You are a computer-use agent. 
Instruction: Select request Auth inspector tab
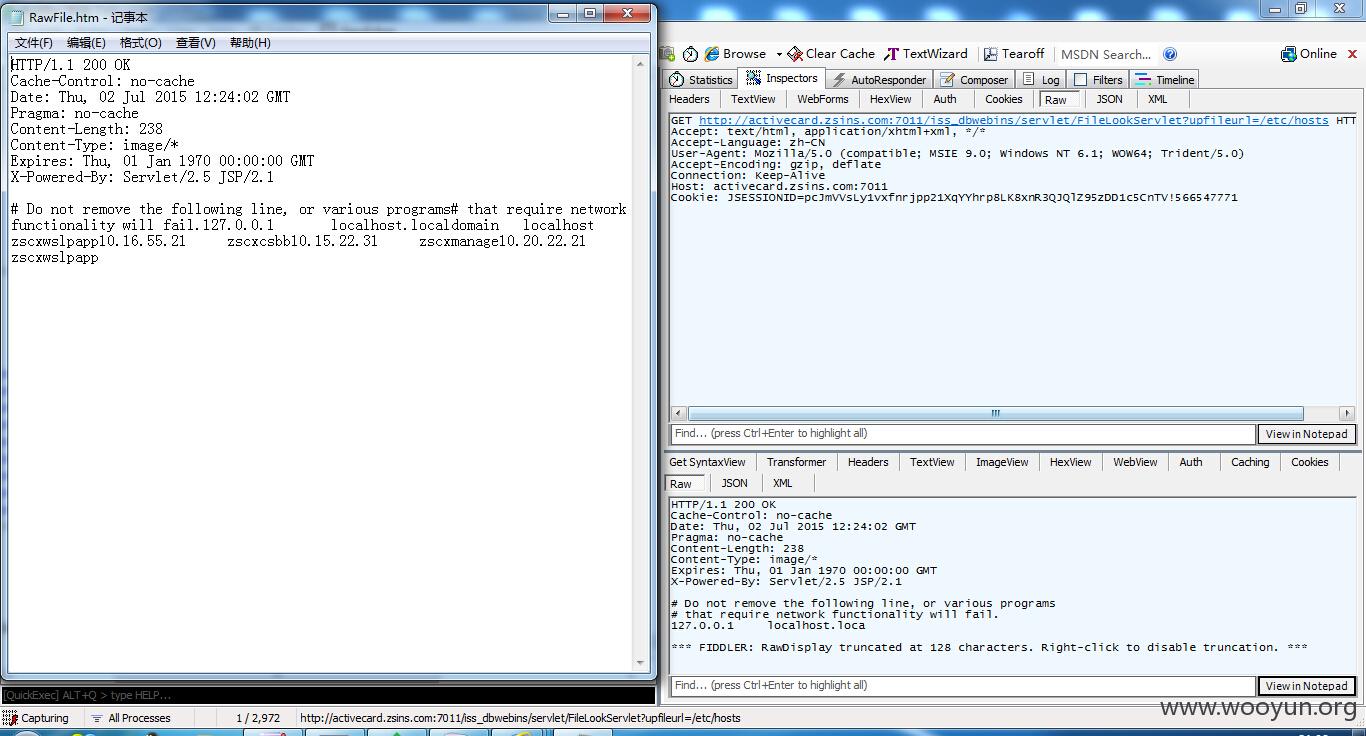[945, 99]
